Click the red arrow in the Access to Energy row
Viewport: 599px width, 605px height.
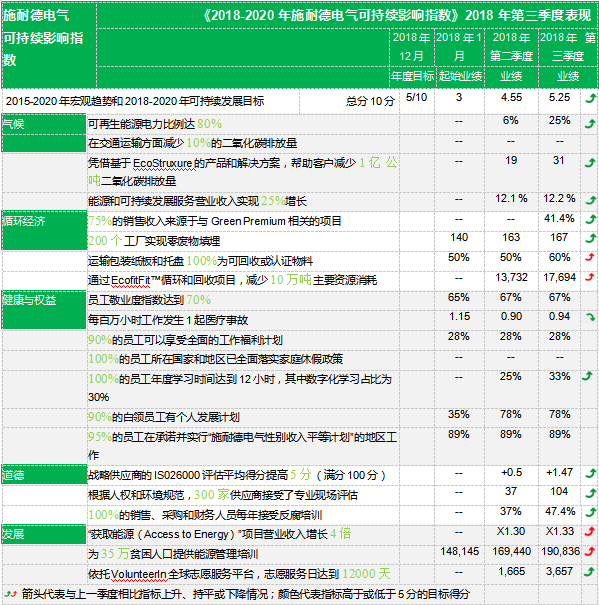590,532
